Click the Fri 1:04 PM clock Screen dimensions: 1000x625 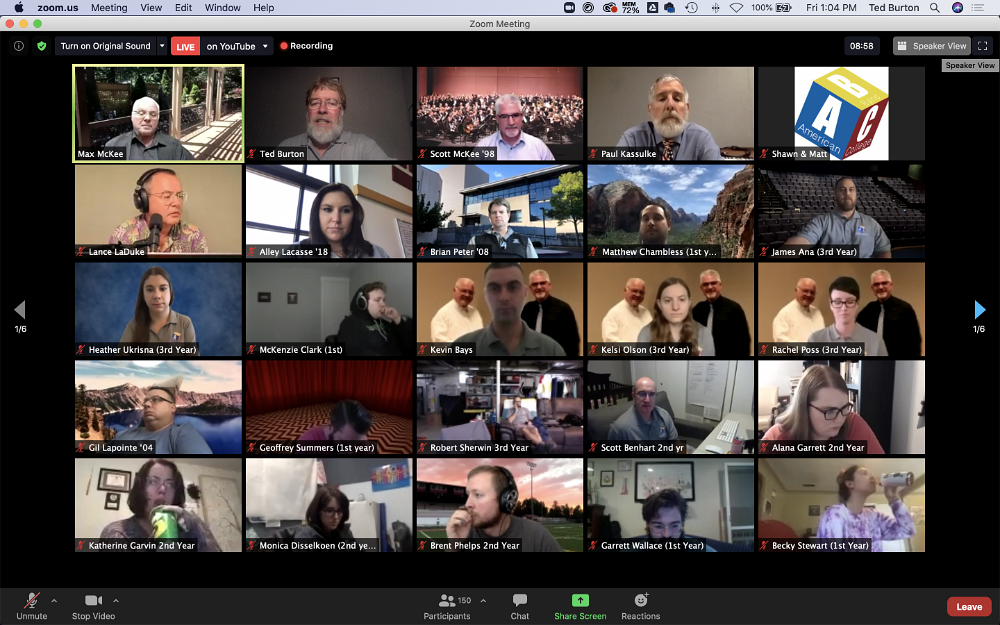(x=831, y=8)
